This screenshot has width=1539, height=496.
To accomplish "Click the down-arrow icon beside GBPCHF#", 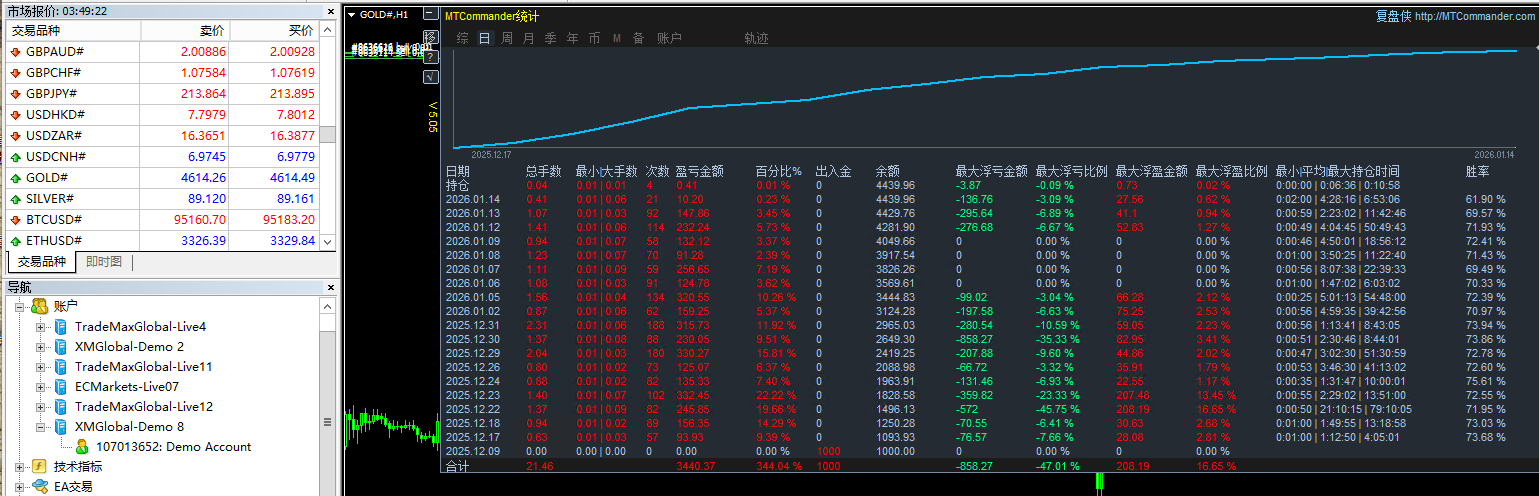I will [x=16, y=73].
